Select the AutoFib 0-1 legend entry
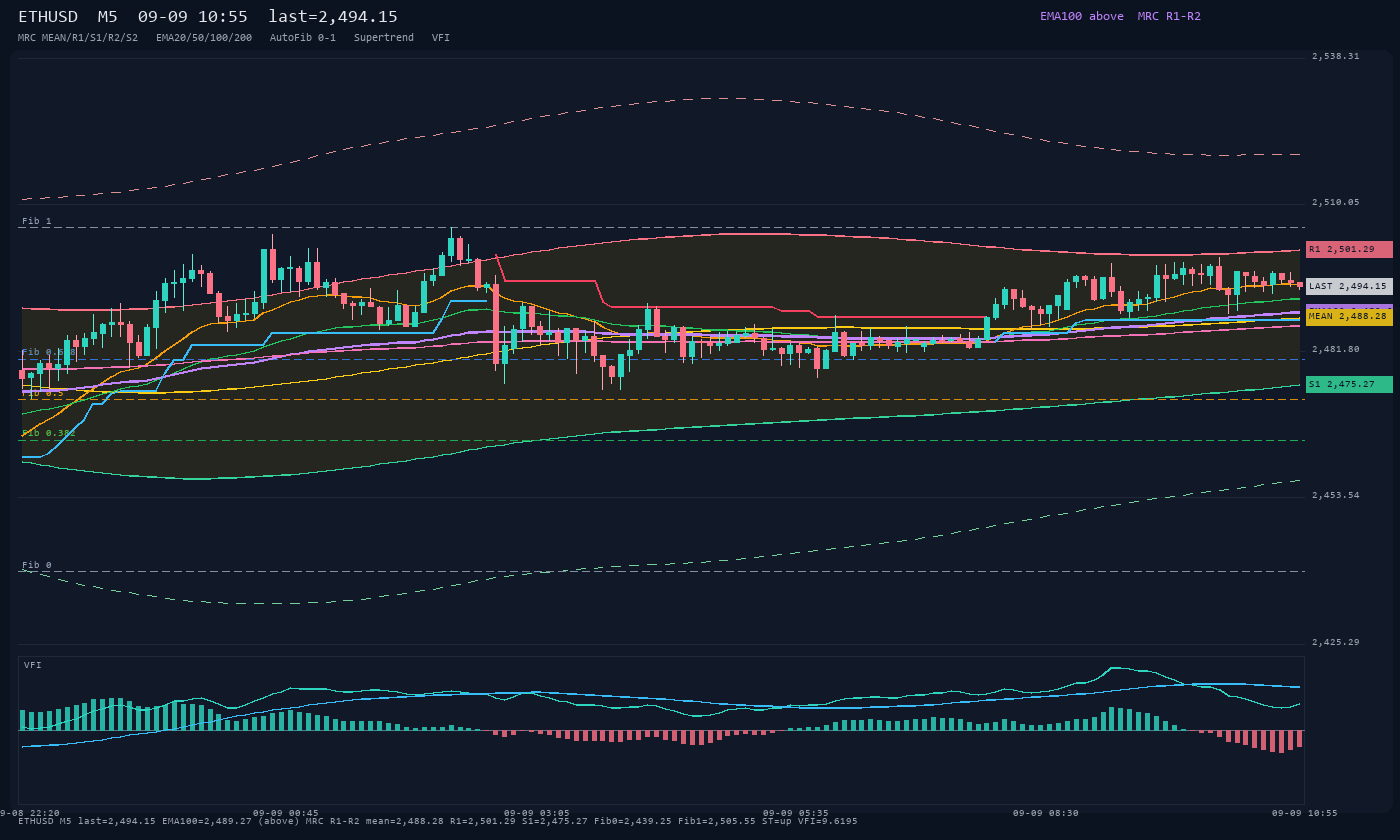 pyautogui.click(x=303, y=38)
